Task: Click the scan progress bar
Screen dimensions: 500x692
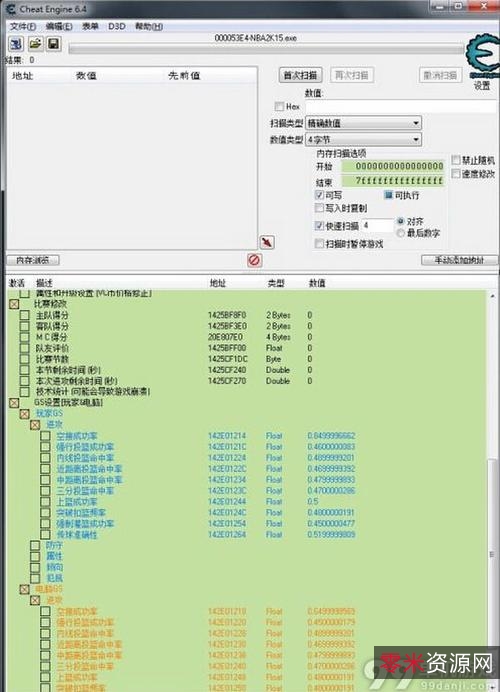Action: pyautogui.click(x=267, y=49)
